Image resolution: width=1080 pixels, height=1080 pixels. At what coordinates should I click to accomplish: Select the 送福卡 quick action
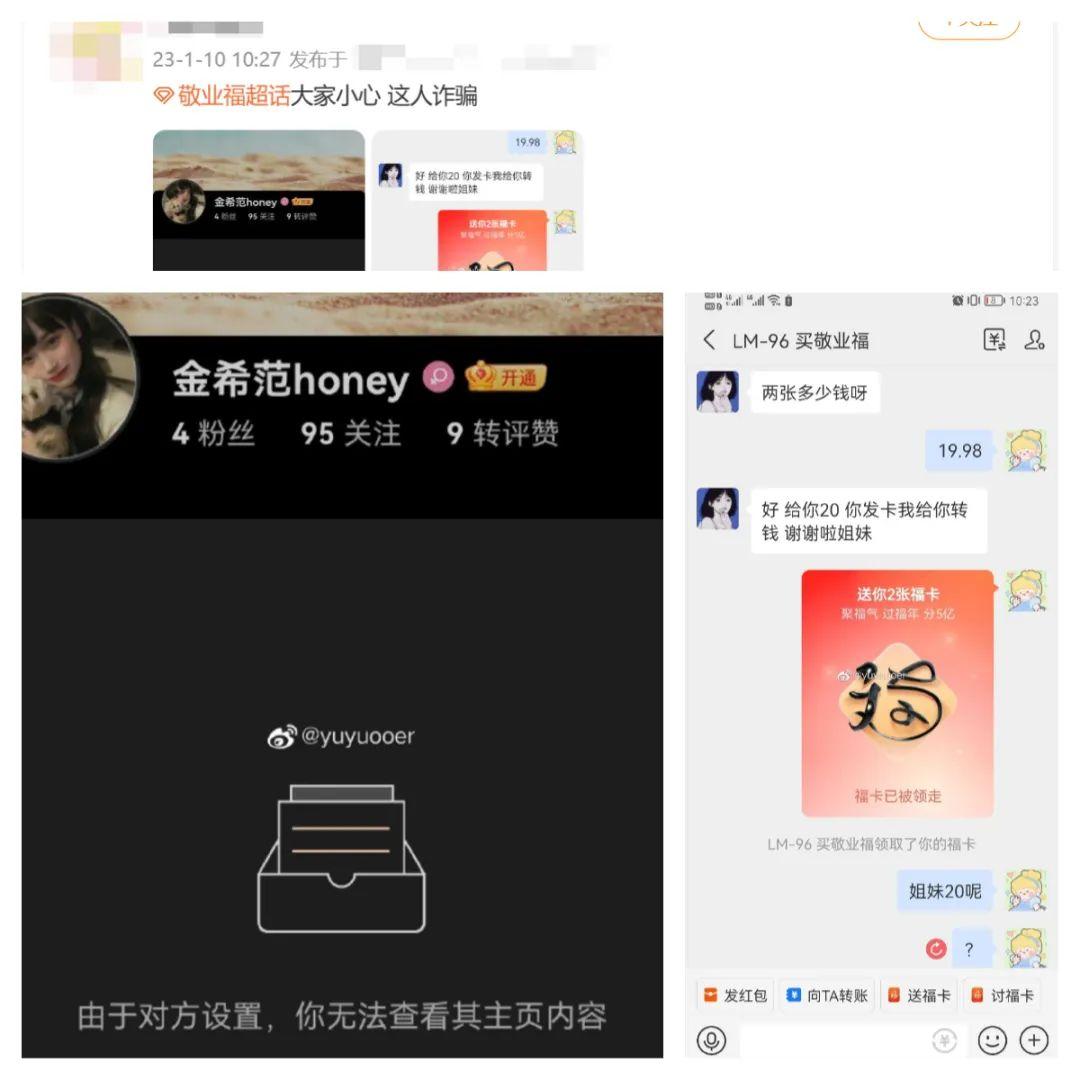tap(919, 995)
